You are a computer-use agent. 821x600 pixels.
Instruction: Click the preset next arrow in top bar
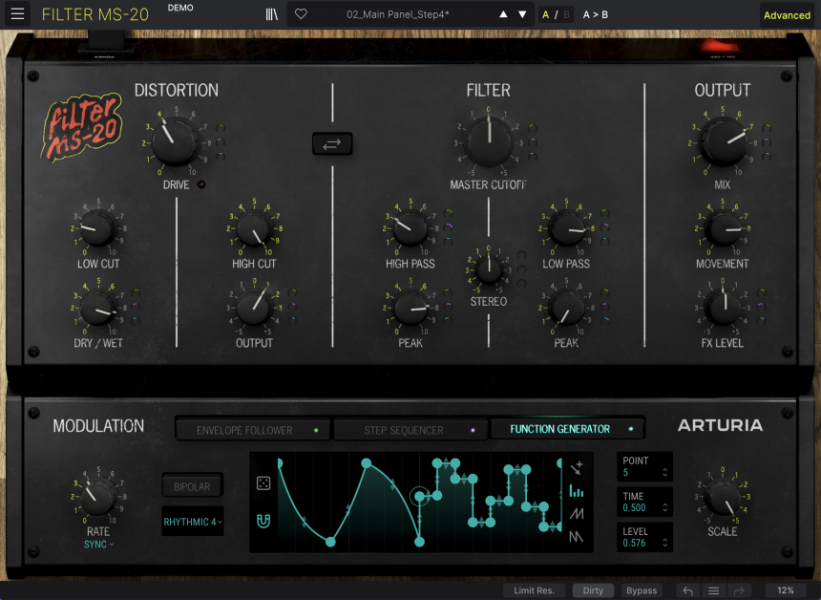[522, 14]
